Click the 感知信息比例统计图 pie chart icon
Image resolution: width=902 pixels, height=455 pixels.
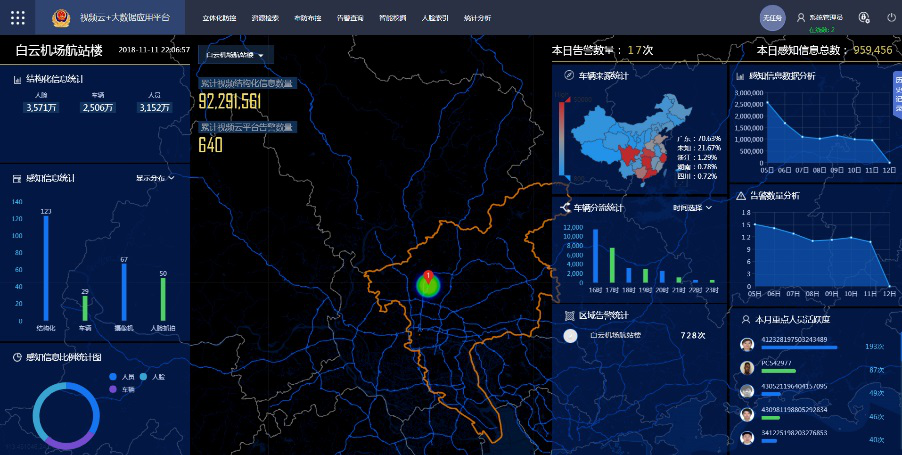(18, 356)
